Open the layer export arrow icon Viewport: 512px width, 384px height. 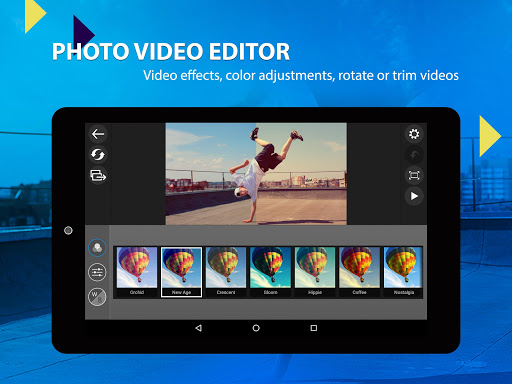pos(98,175)
